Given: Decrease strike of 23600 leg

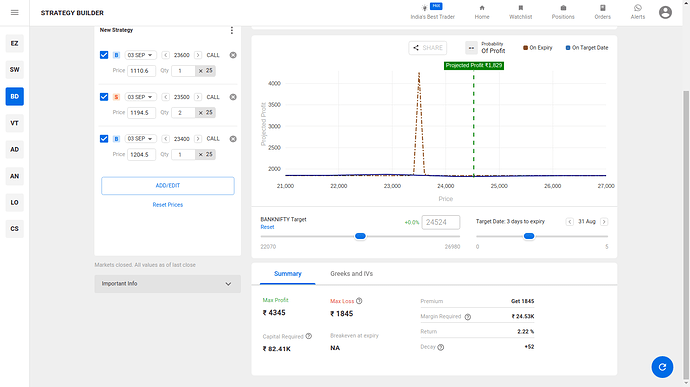Looking at the screenshot, I should [165, 55].
